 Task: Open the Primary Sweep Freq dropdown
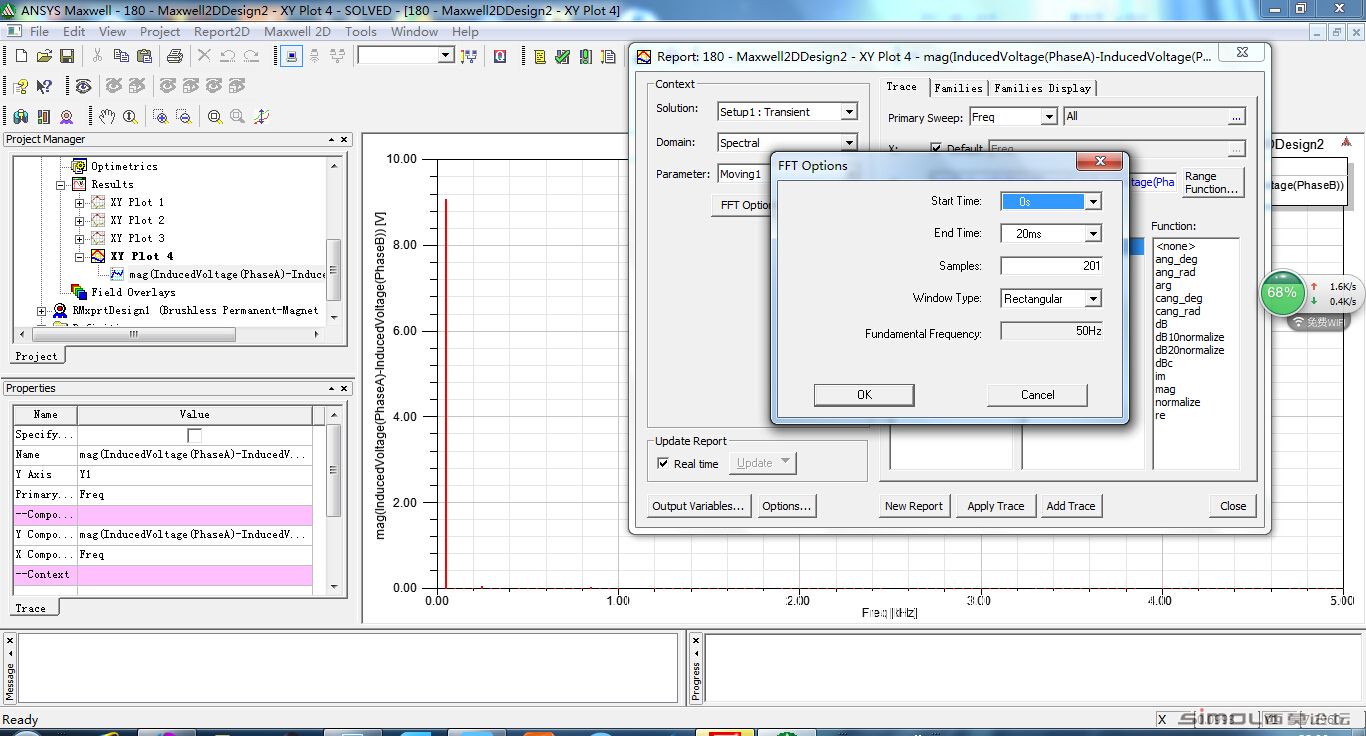click(x=1049, y=117)
